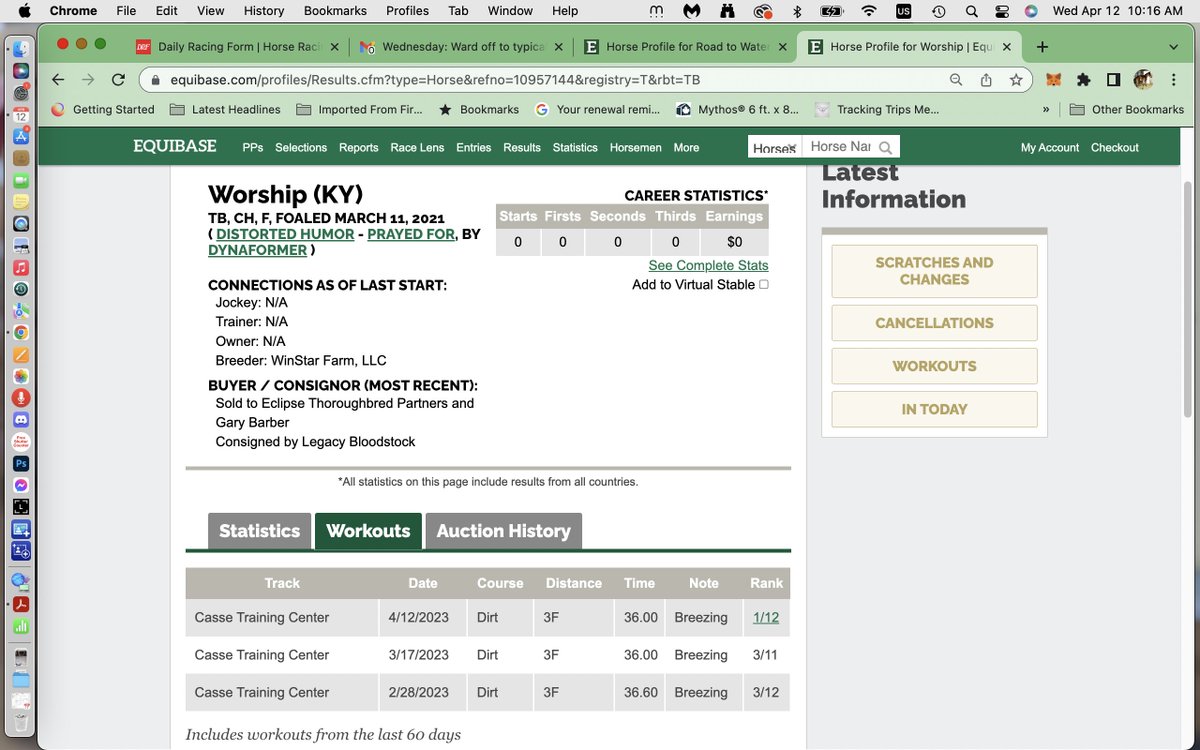
Task: Open the 1/12 workout rank link
Action: pyautogui.click(x=766, y=617)
